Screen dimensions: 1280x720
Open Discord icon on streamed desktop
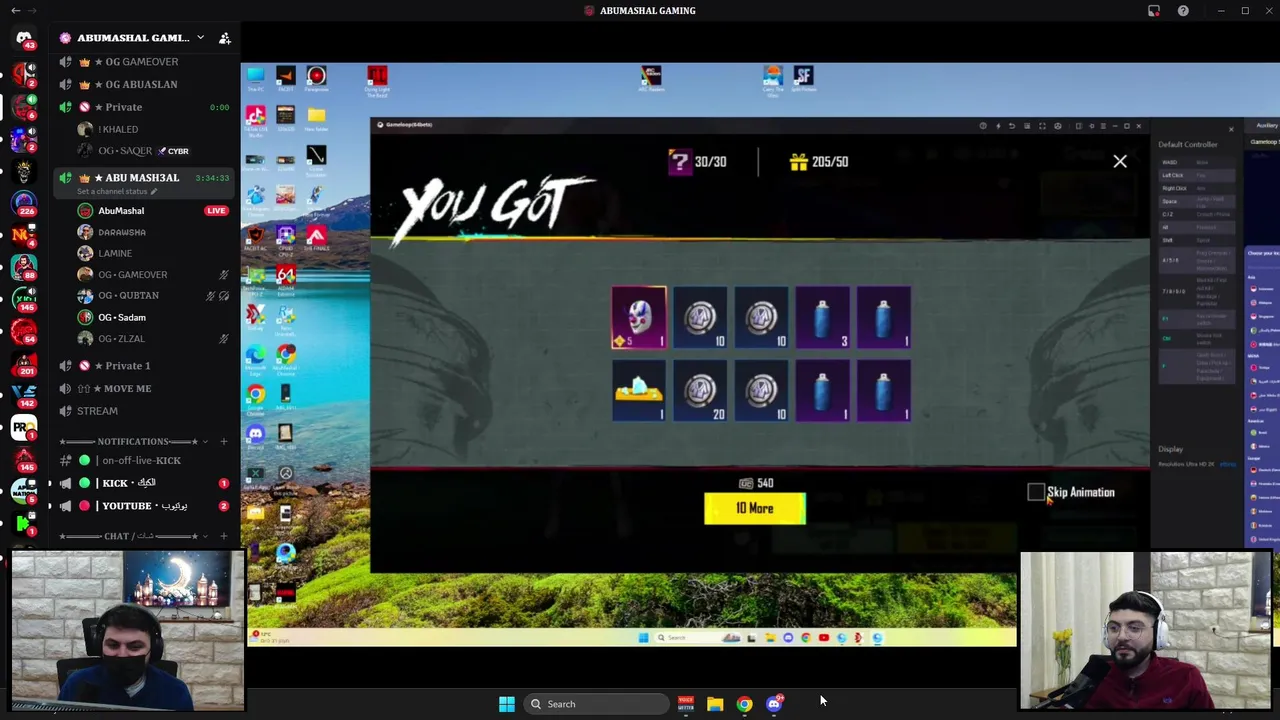coord(256,435)
